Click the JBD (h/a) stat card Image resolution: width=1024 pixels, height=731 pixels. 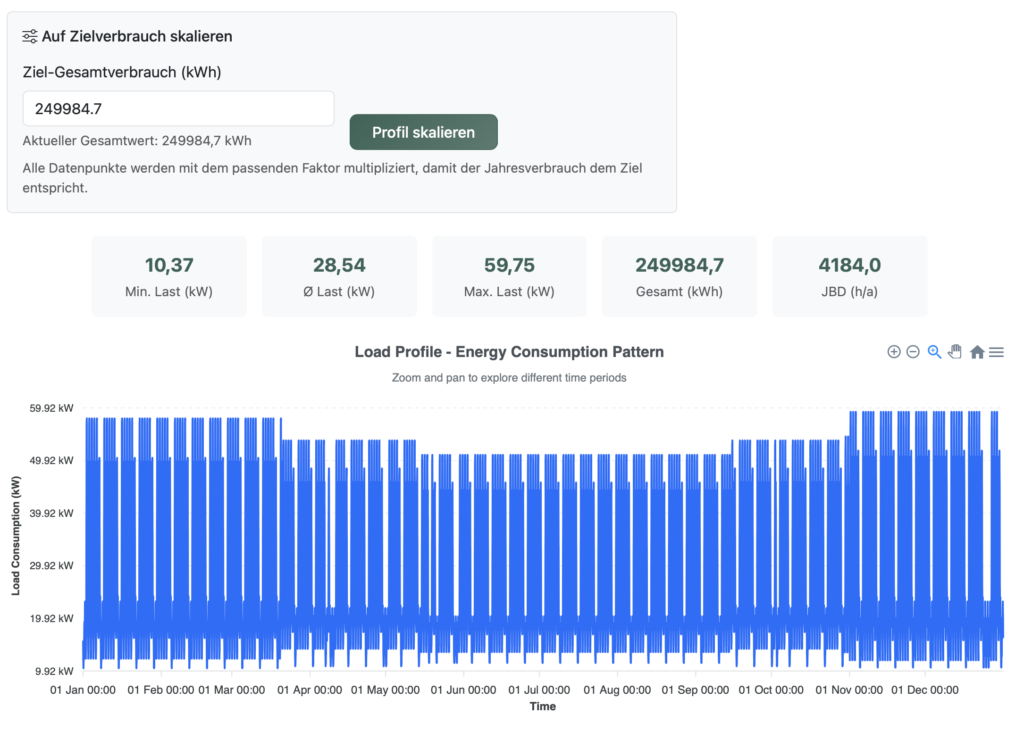click(x=849, y=277)
